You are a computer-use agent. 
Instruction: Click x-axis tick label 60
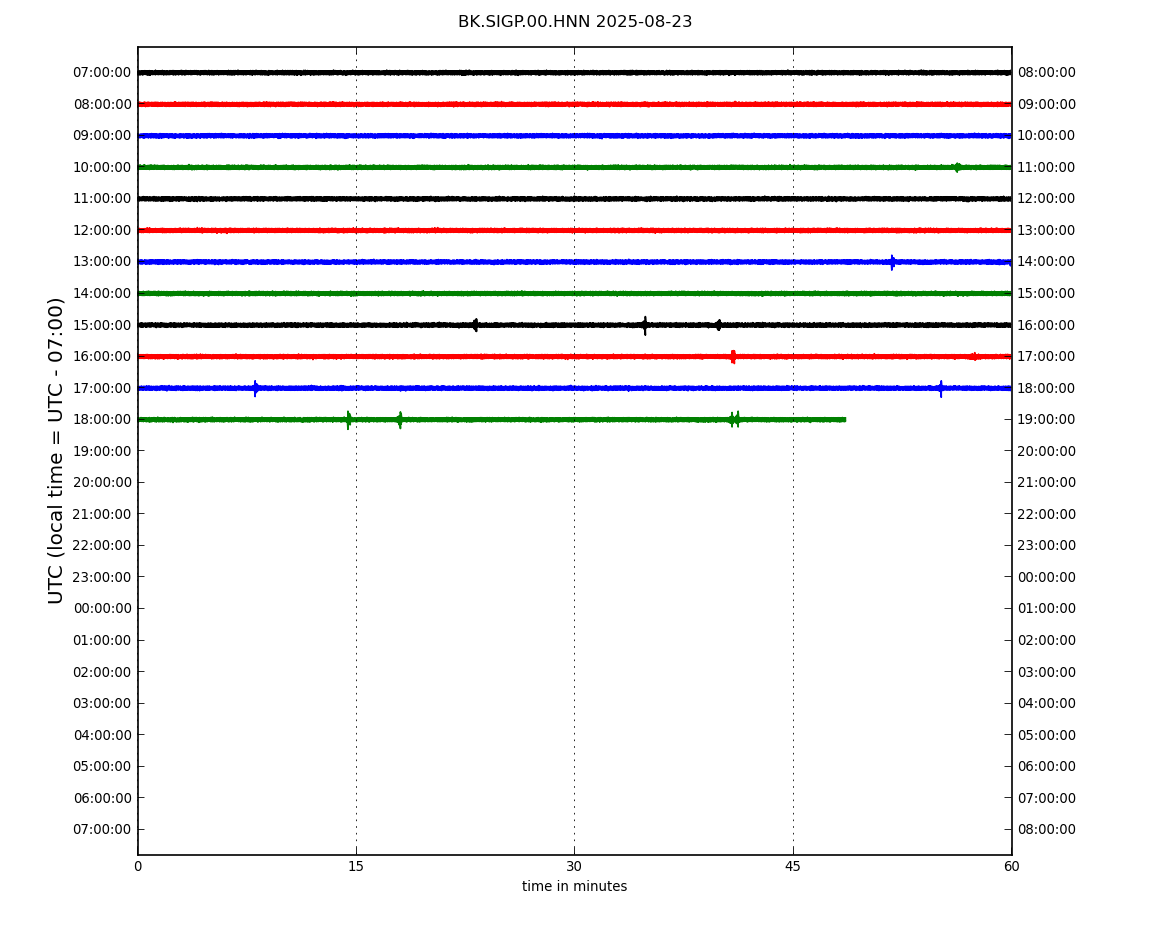[x=1011, y=866]
